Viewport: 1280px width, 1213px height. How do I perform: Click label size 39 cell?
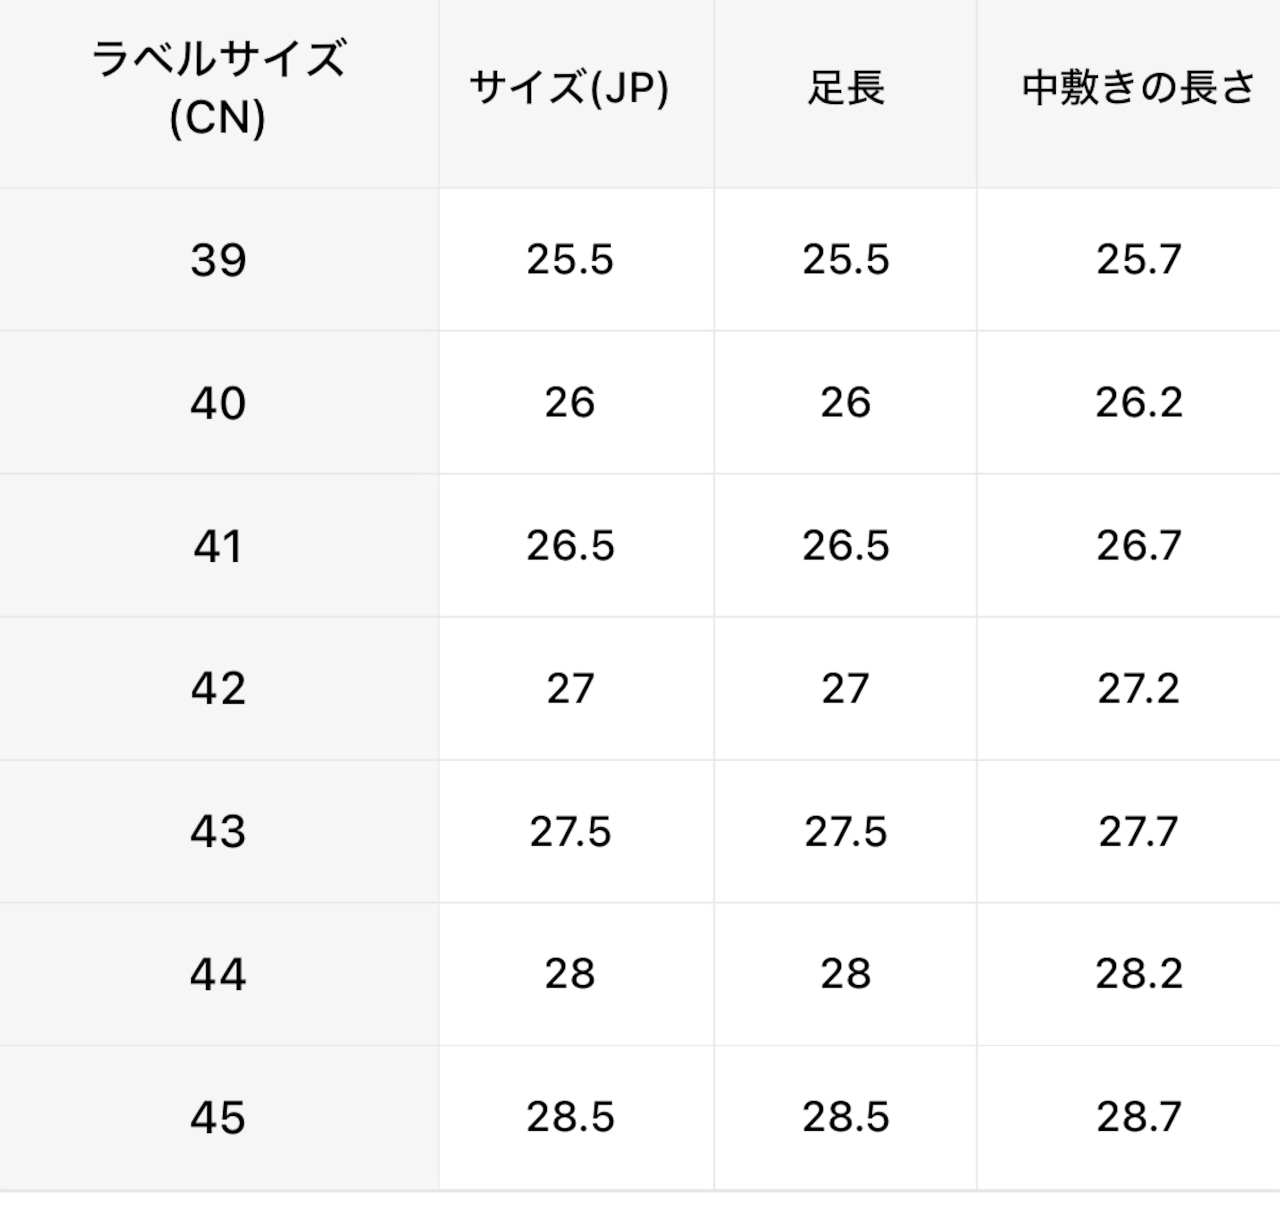[x=218, y=260]
